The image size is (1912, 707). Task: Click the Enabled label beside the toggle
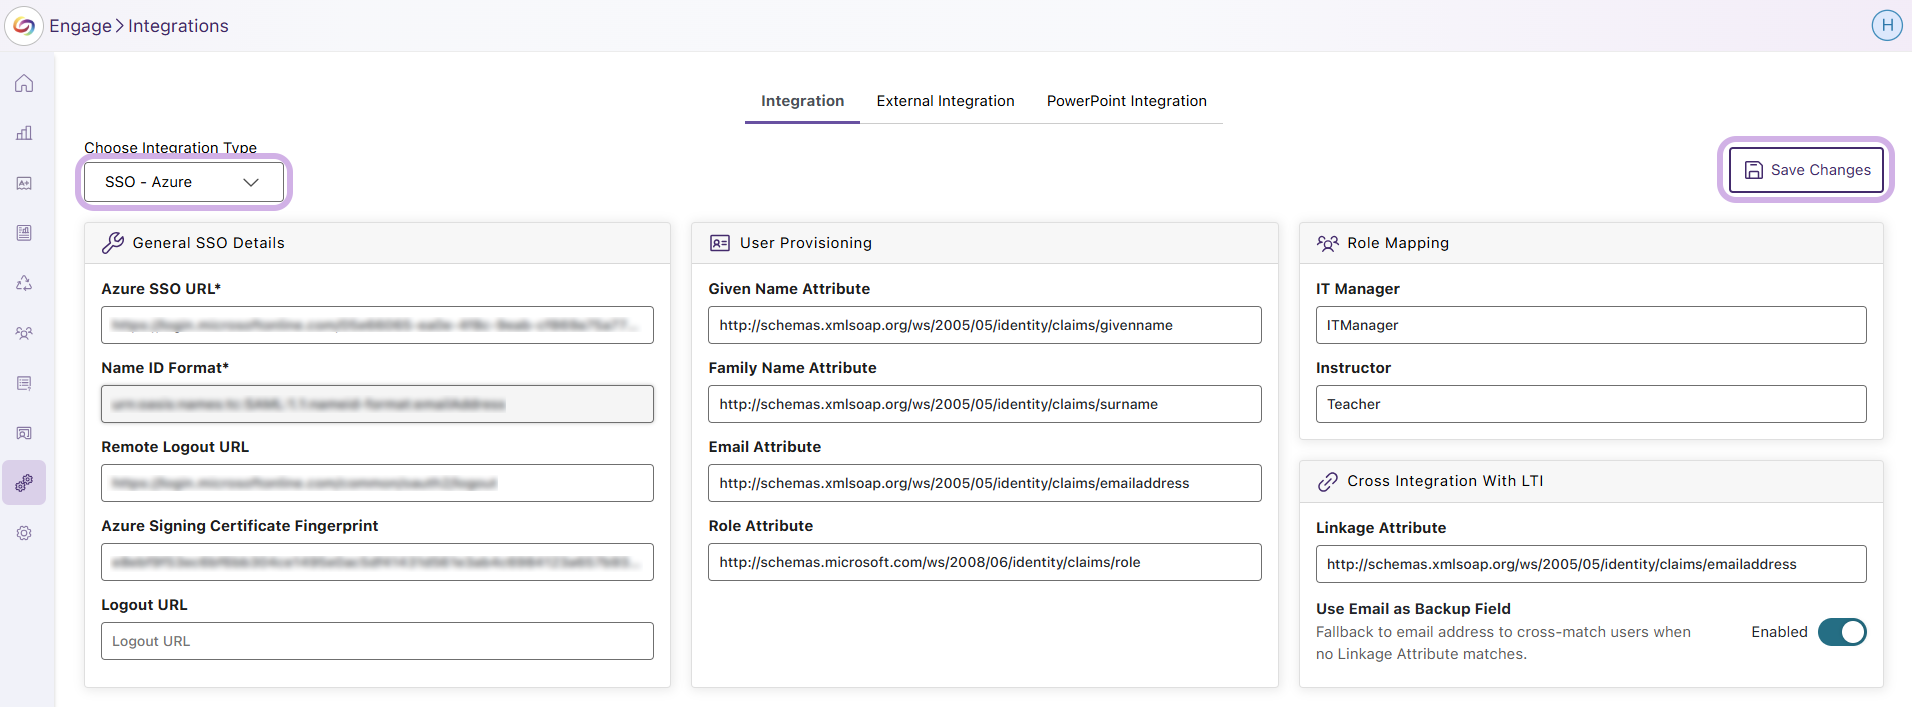tap(1779, 632)
